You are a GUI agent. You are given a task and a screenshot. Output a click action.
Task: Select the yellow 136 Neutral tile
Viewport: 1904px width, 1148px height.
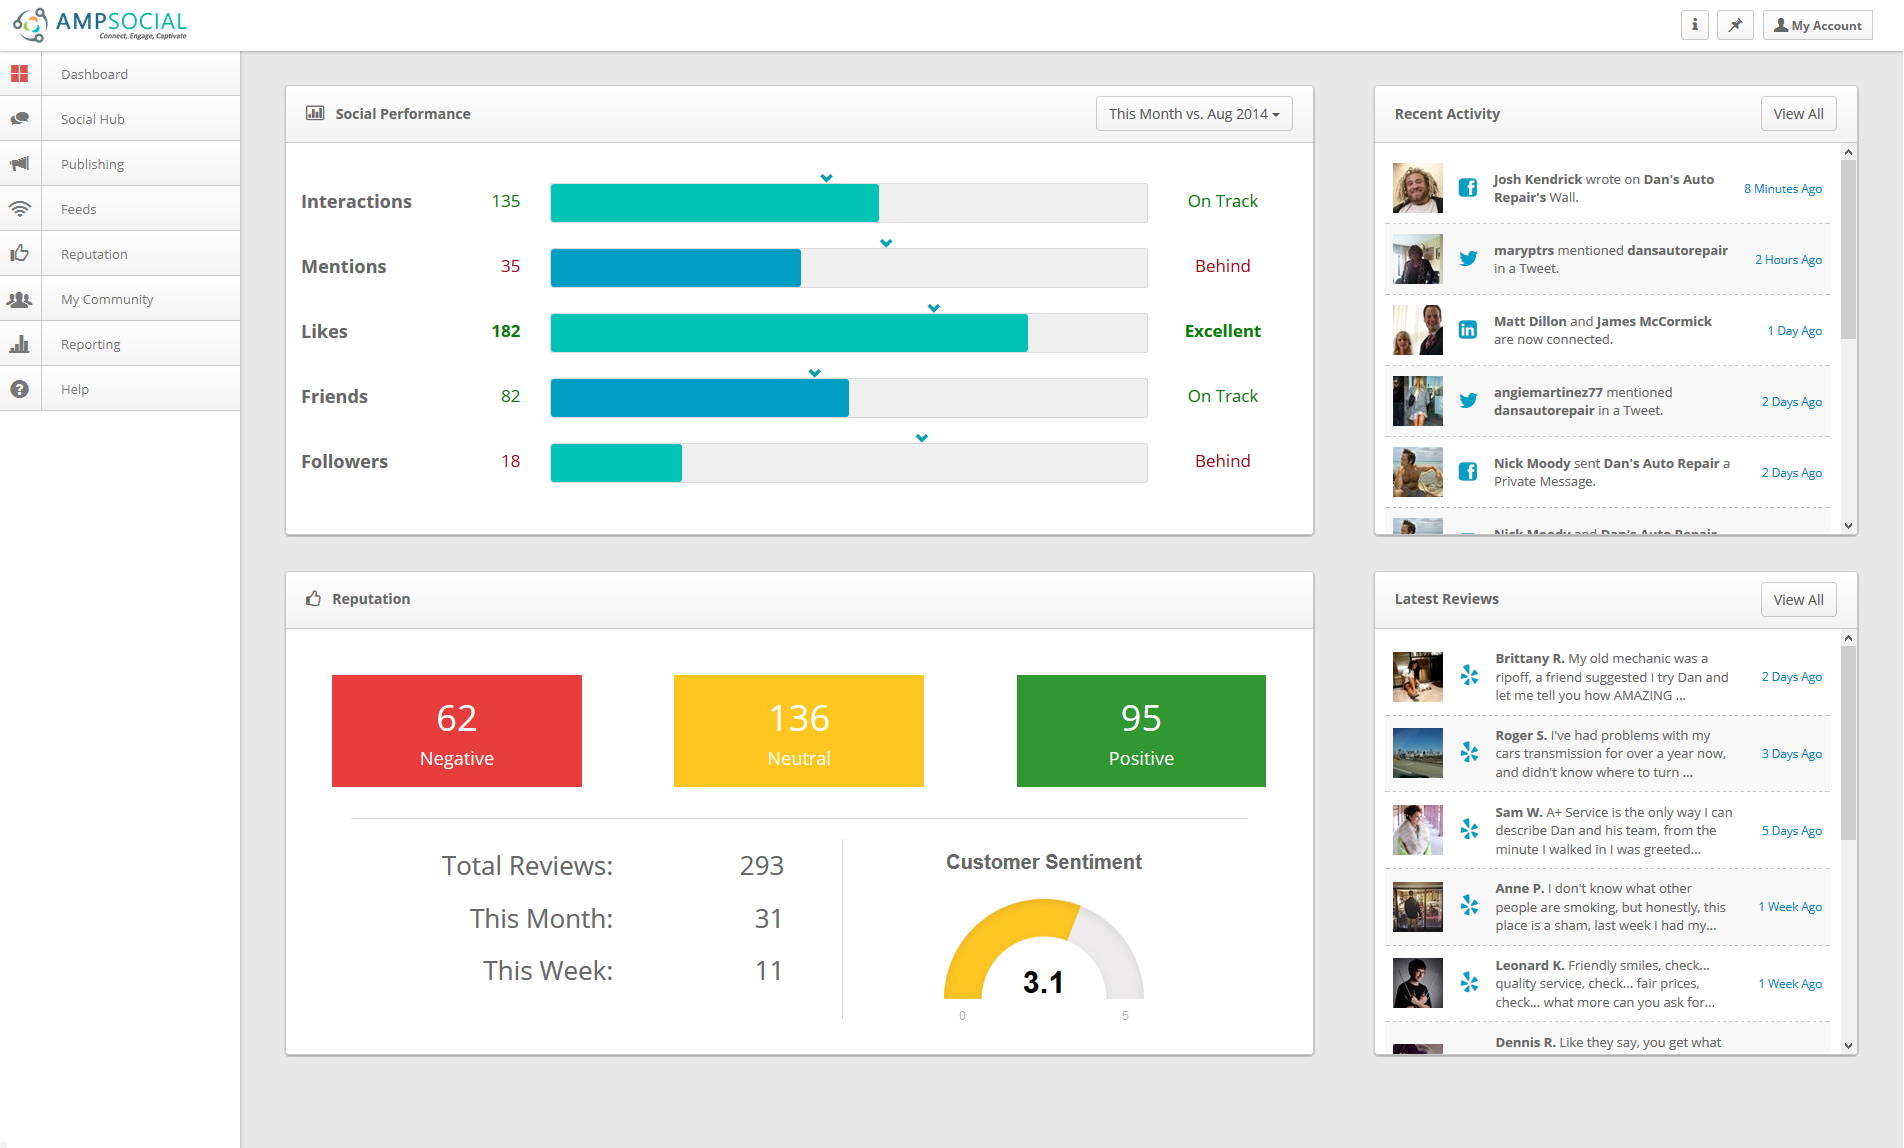point(799,731)
